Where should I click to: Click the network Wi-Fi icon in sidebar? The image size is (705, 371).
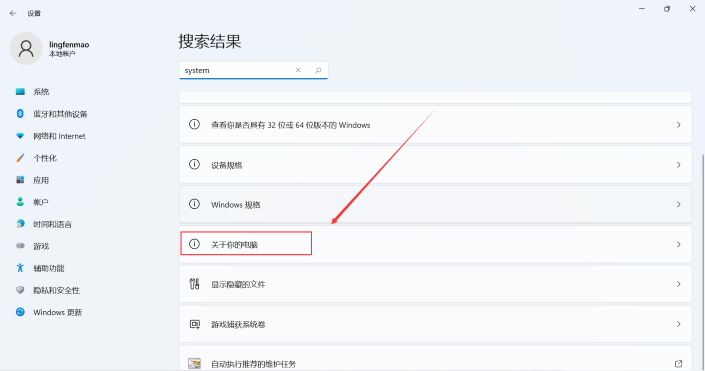(20, 136)
